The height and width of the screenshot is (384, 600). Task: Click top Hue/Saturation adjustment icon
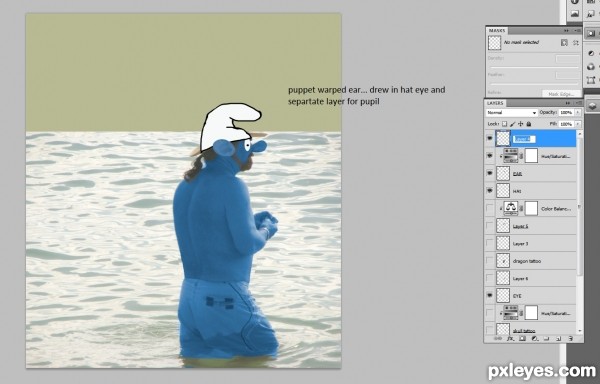tap(511, 156)
